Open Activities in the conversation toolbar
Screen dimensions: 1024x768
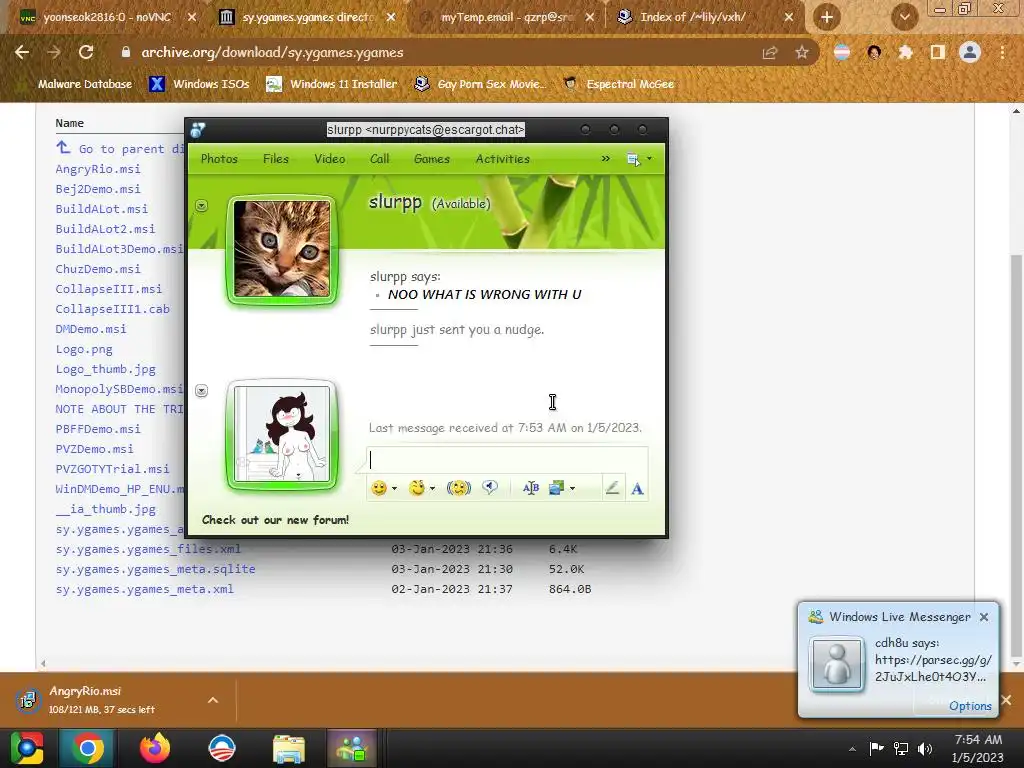tap(503, 159)
